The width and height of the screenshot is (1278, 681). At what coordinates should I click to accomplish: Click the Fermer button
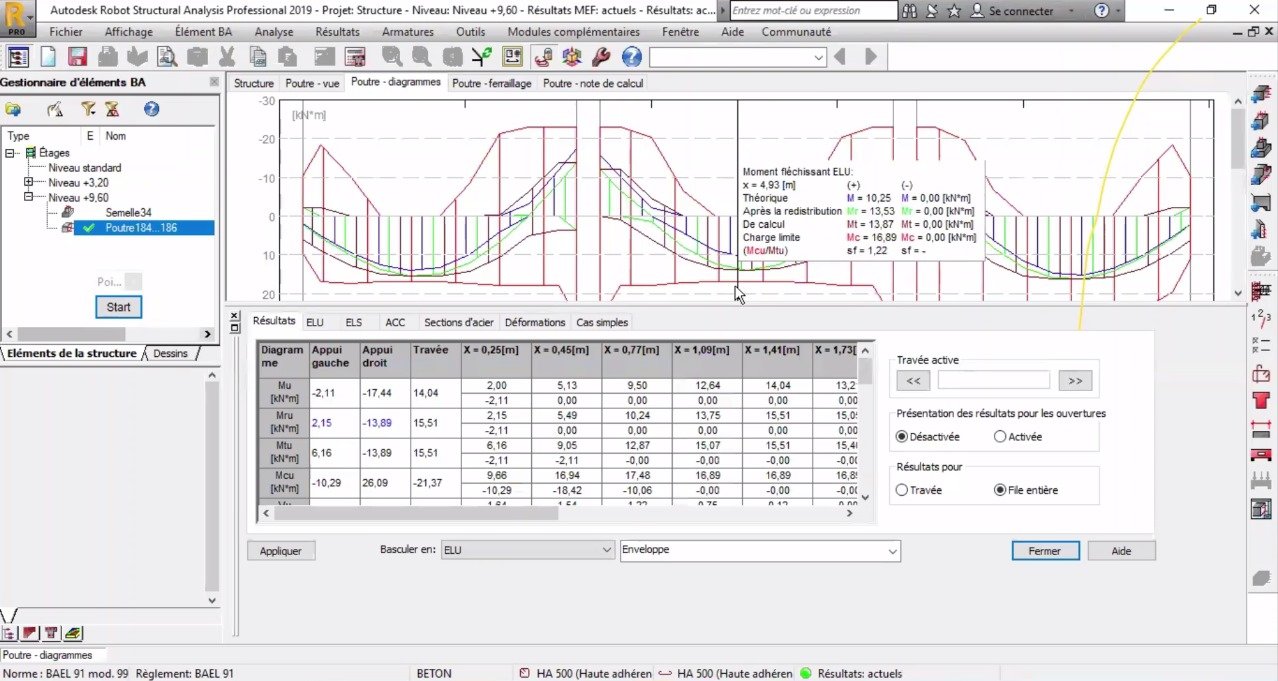1045,551
